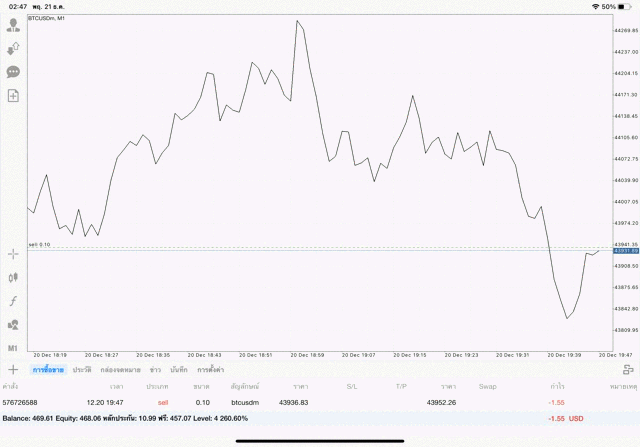Screen dimensions: 640x447
Task: Tap the plus icon beside trade tabs
Action: 13,370
